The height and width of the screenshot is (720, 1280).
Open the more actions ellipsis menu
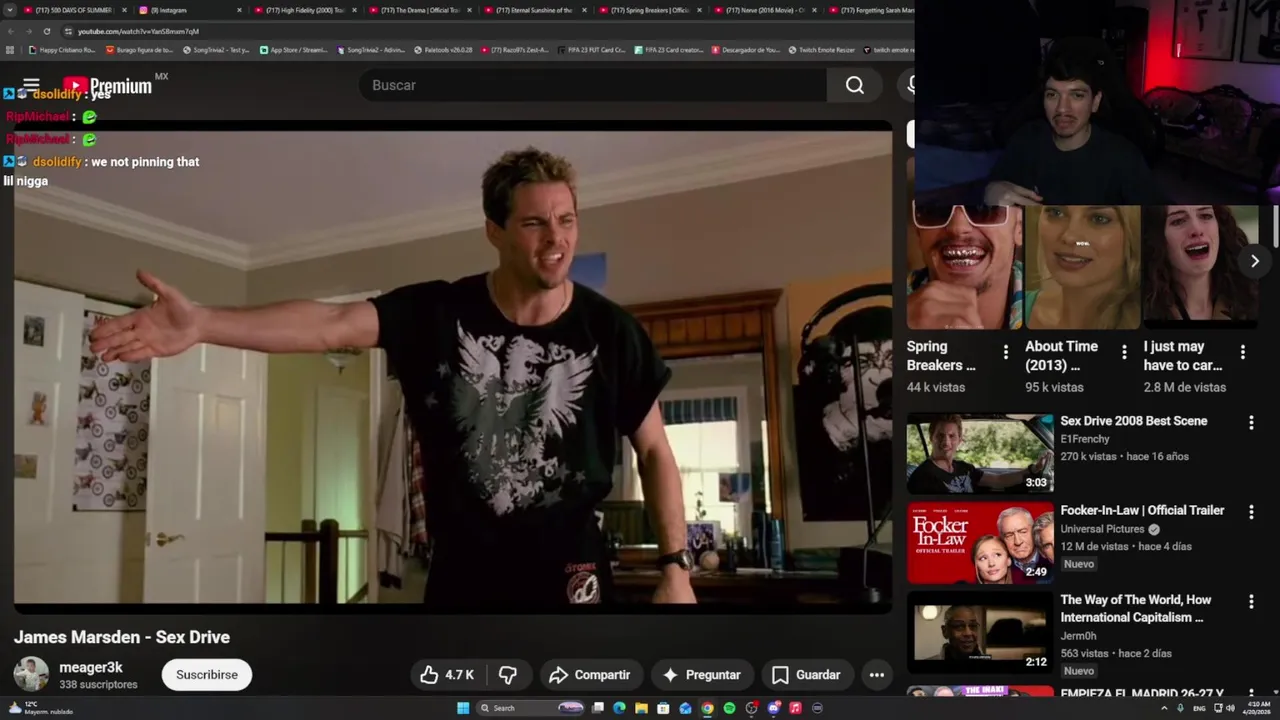[x=877, y=675]
